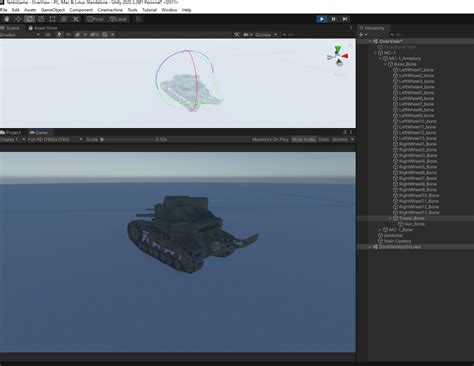
Task: Collapse the OverView scene row
Action: 370,41
